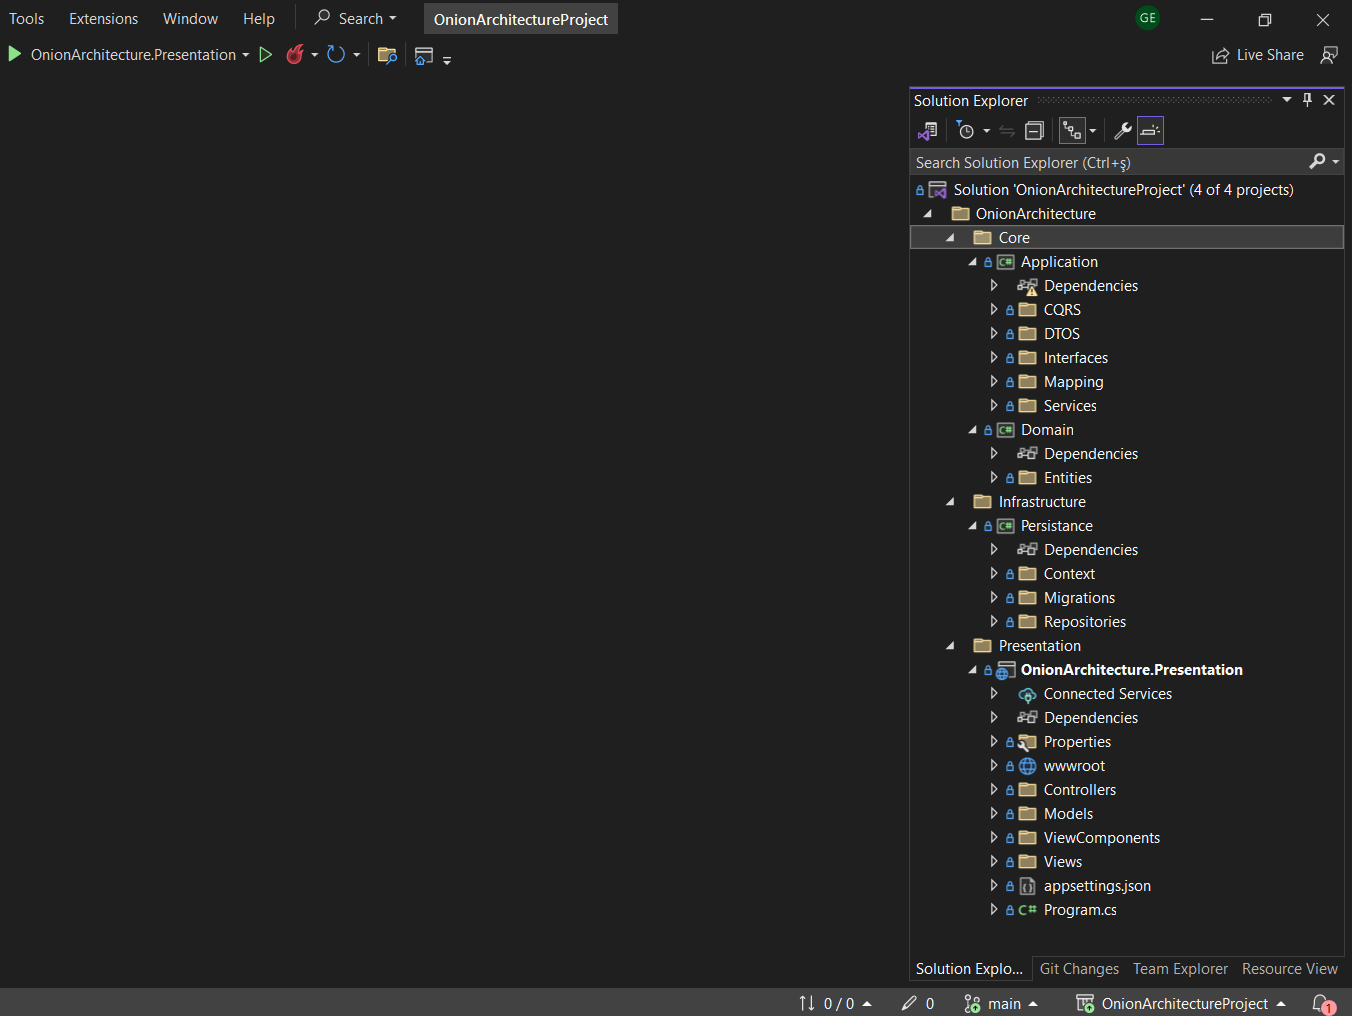Sync Solution Explorer with Active Document

[x=1006, y=130]
